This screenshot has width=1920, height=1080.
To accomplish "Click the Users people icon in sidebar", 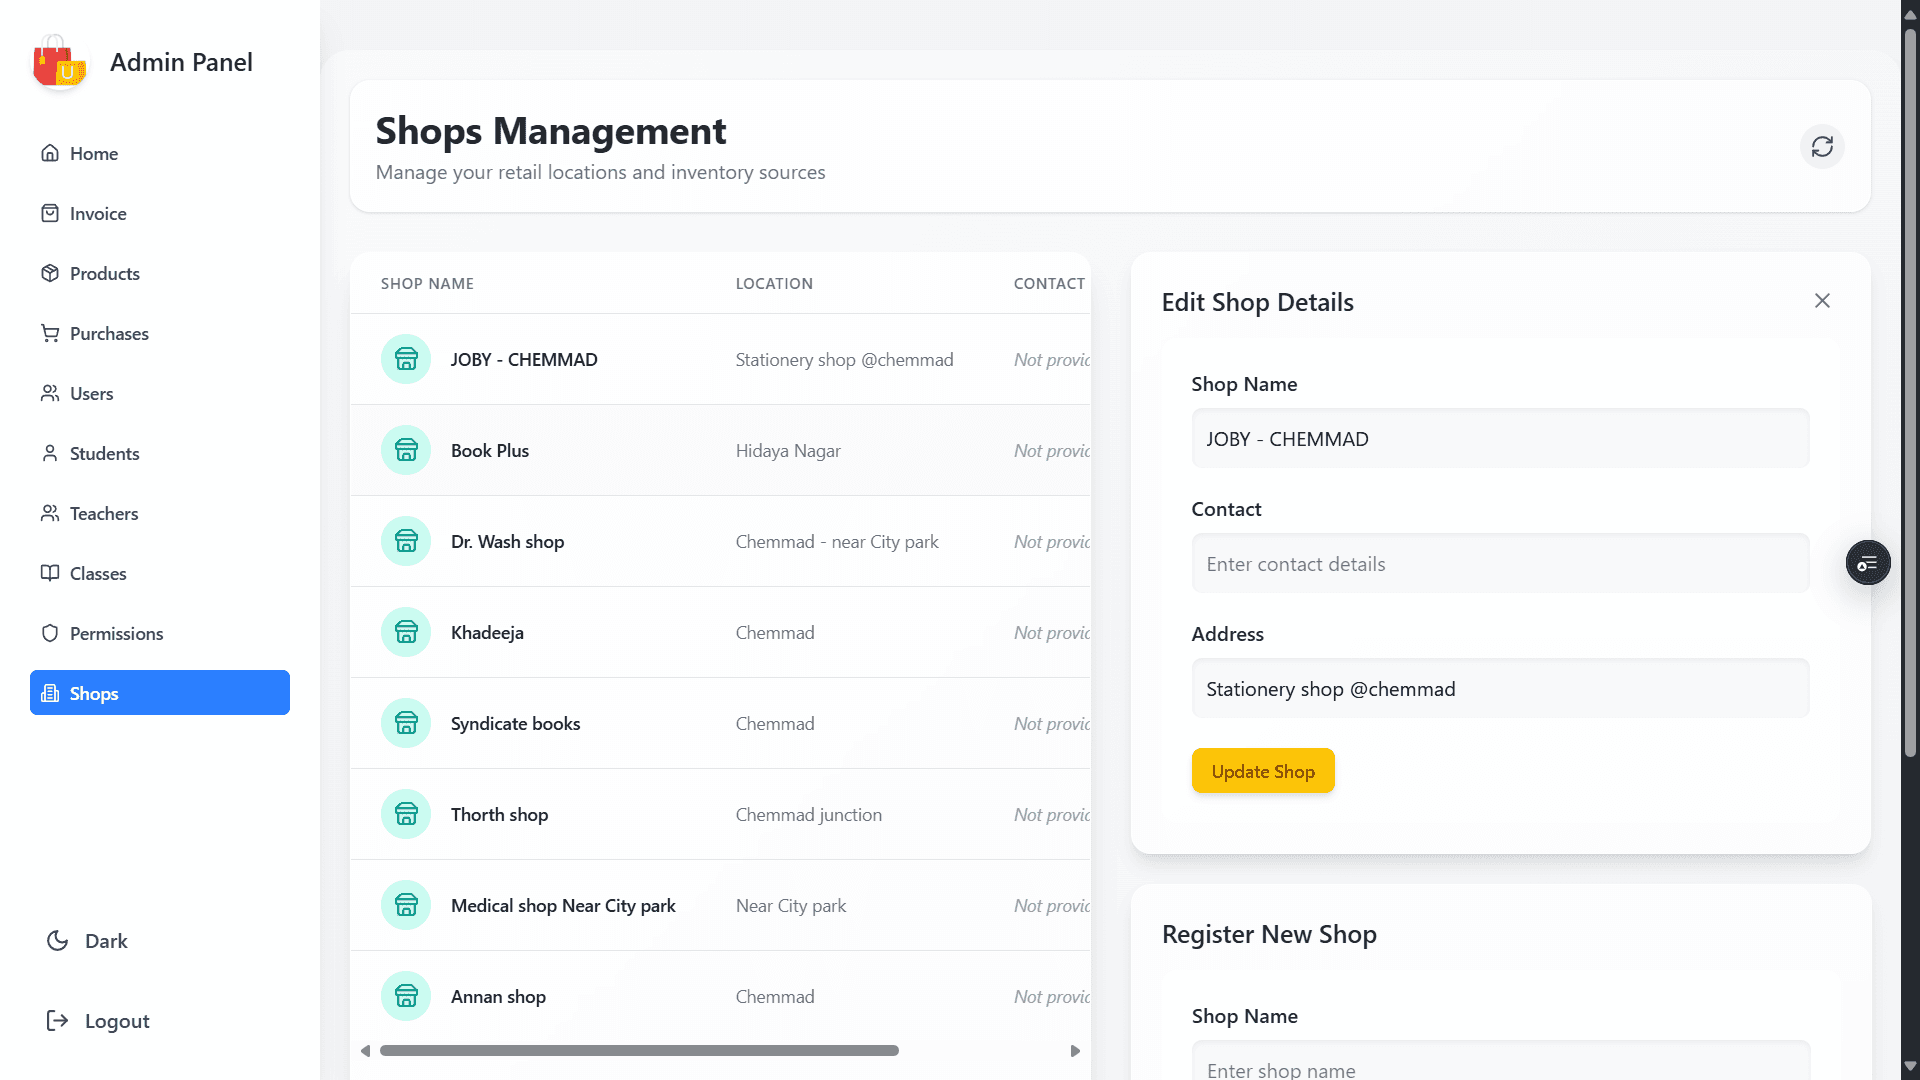I will point(50,393).
